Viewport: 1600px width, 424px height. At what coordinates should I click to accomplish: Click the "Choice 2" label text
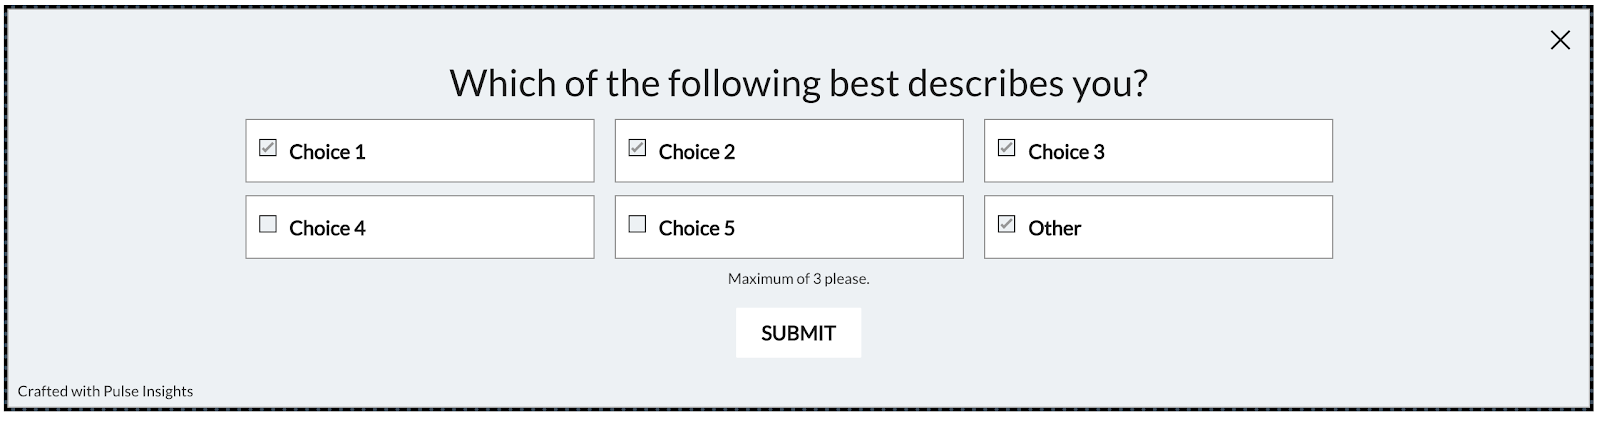[696, 152]
